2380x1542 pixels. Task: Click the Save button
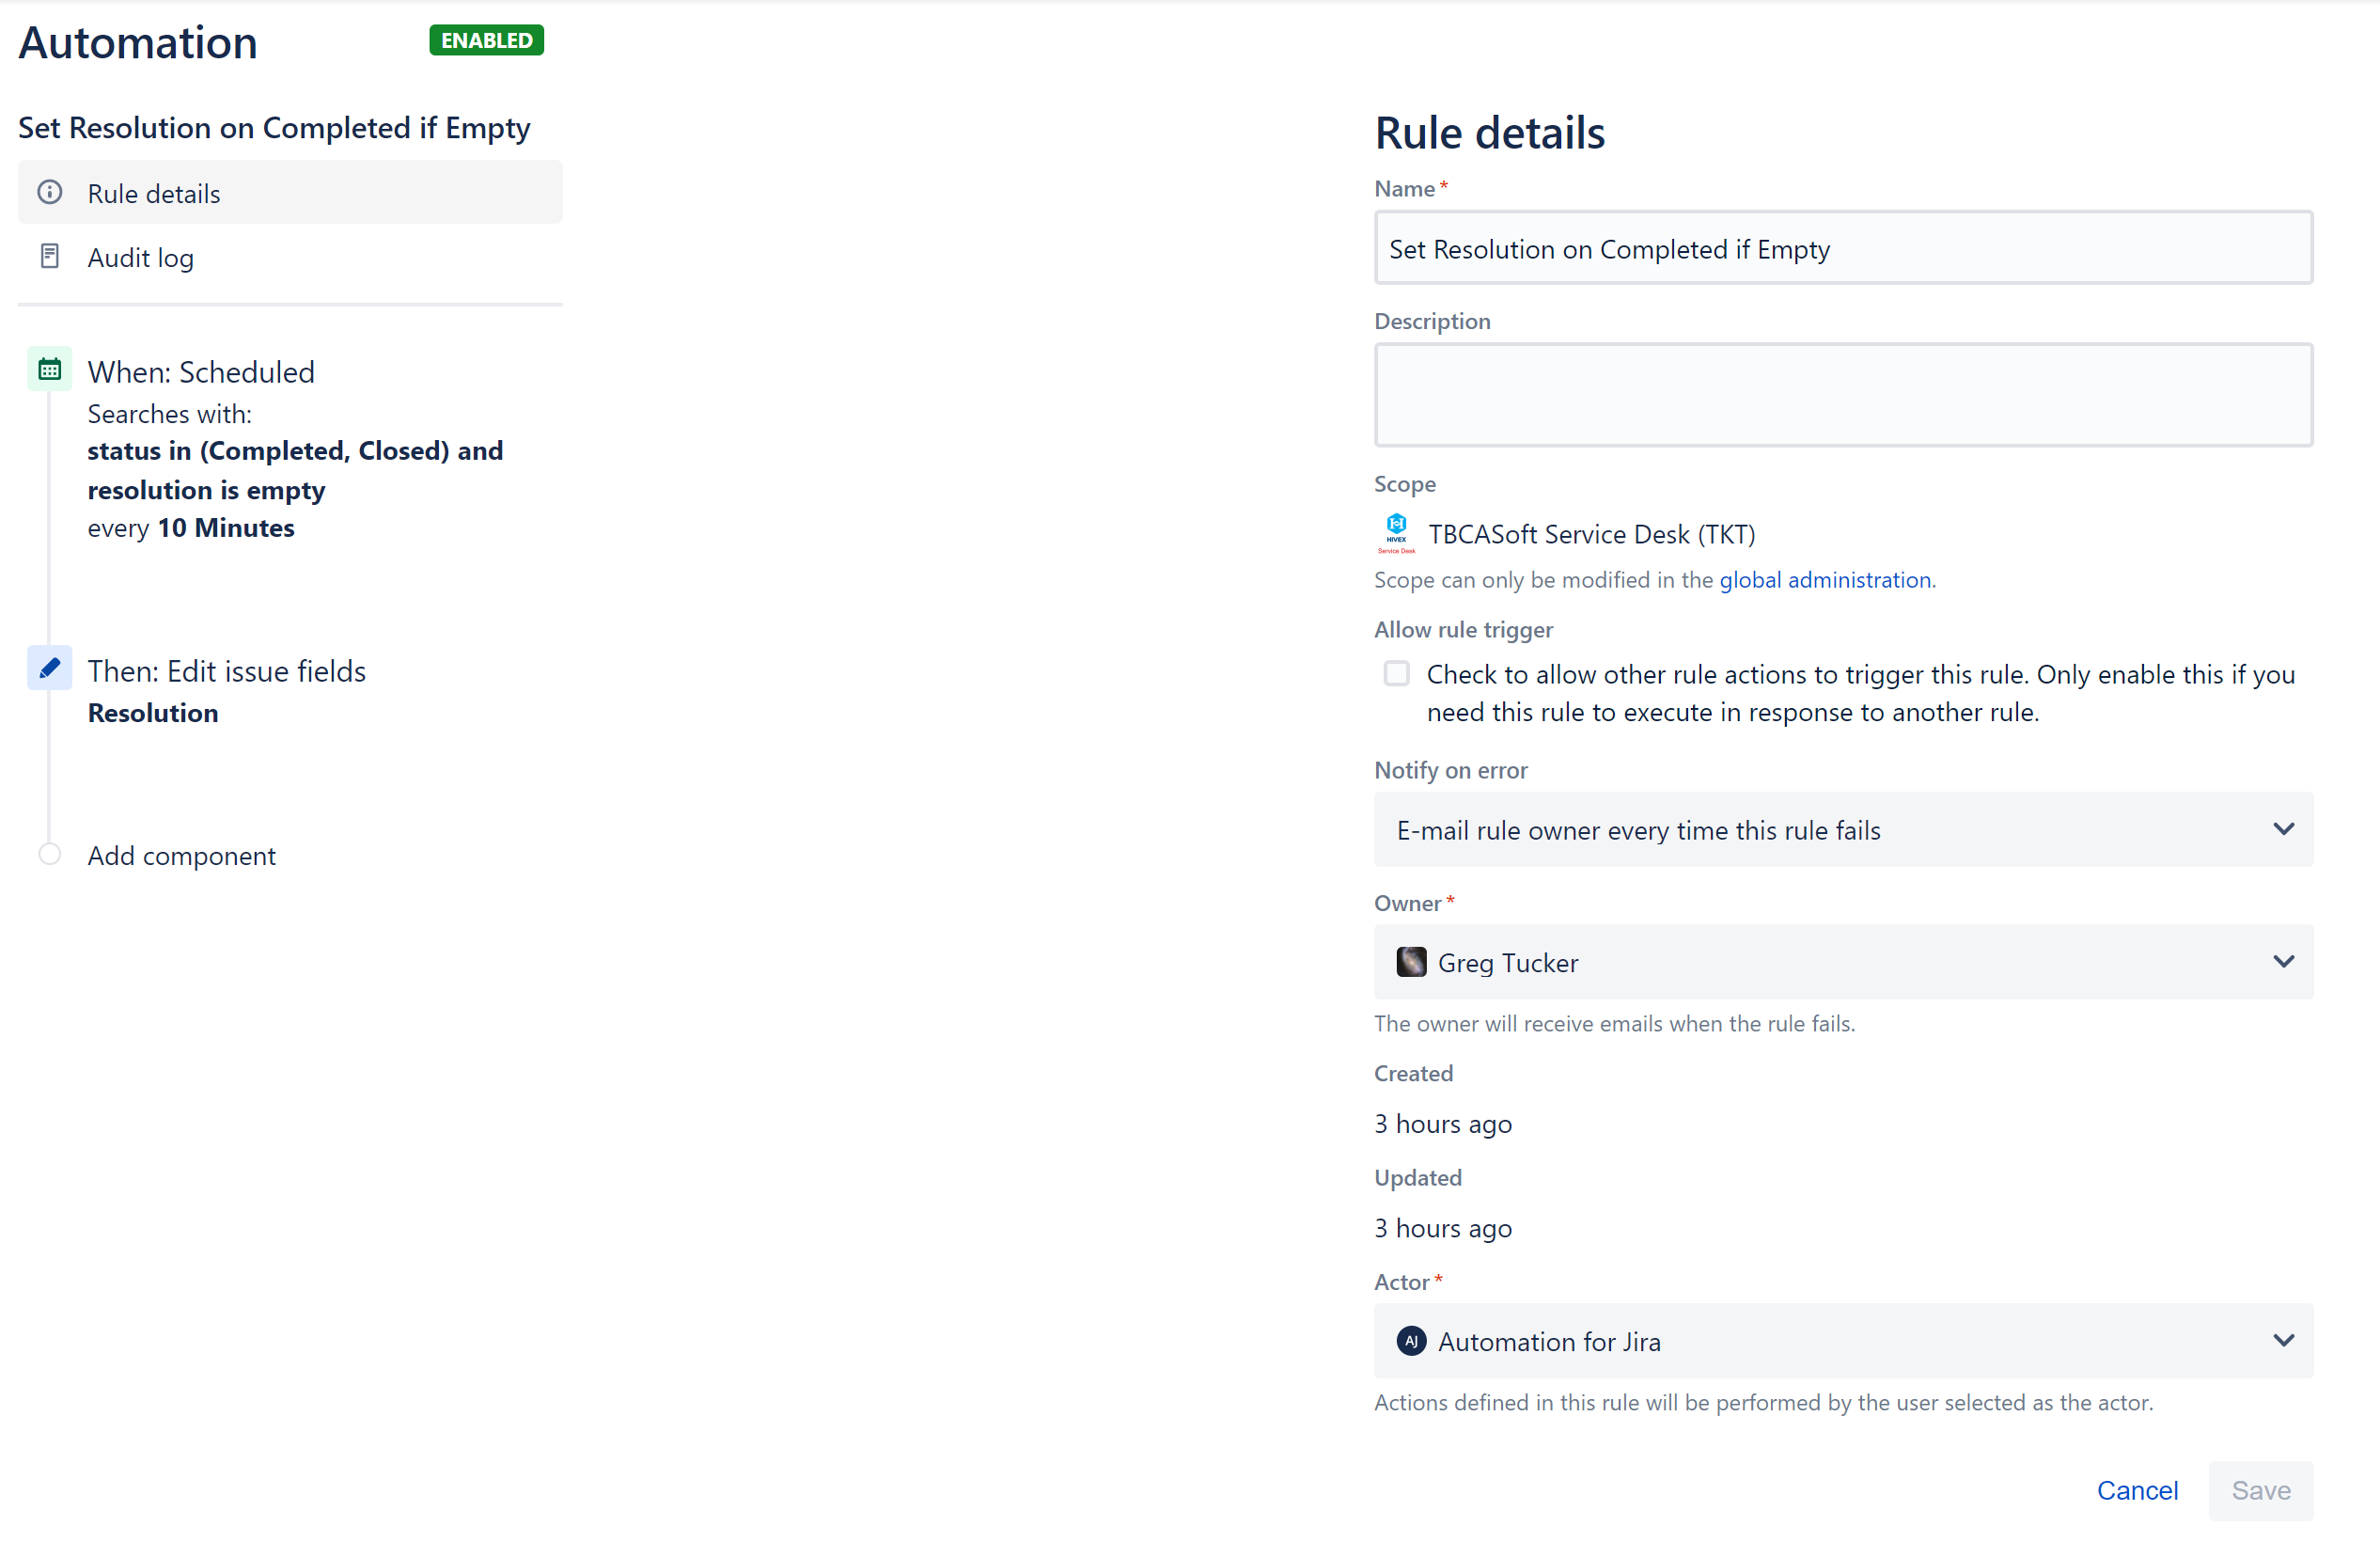2260,1490
